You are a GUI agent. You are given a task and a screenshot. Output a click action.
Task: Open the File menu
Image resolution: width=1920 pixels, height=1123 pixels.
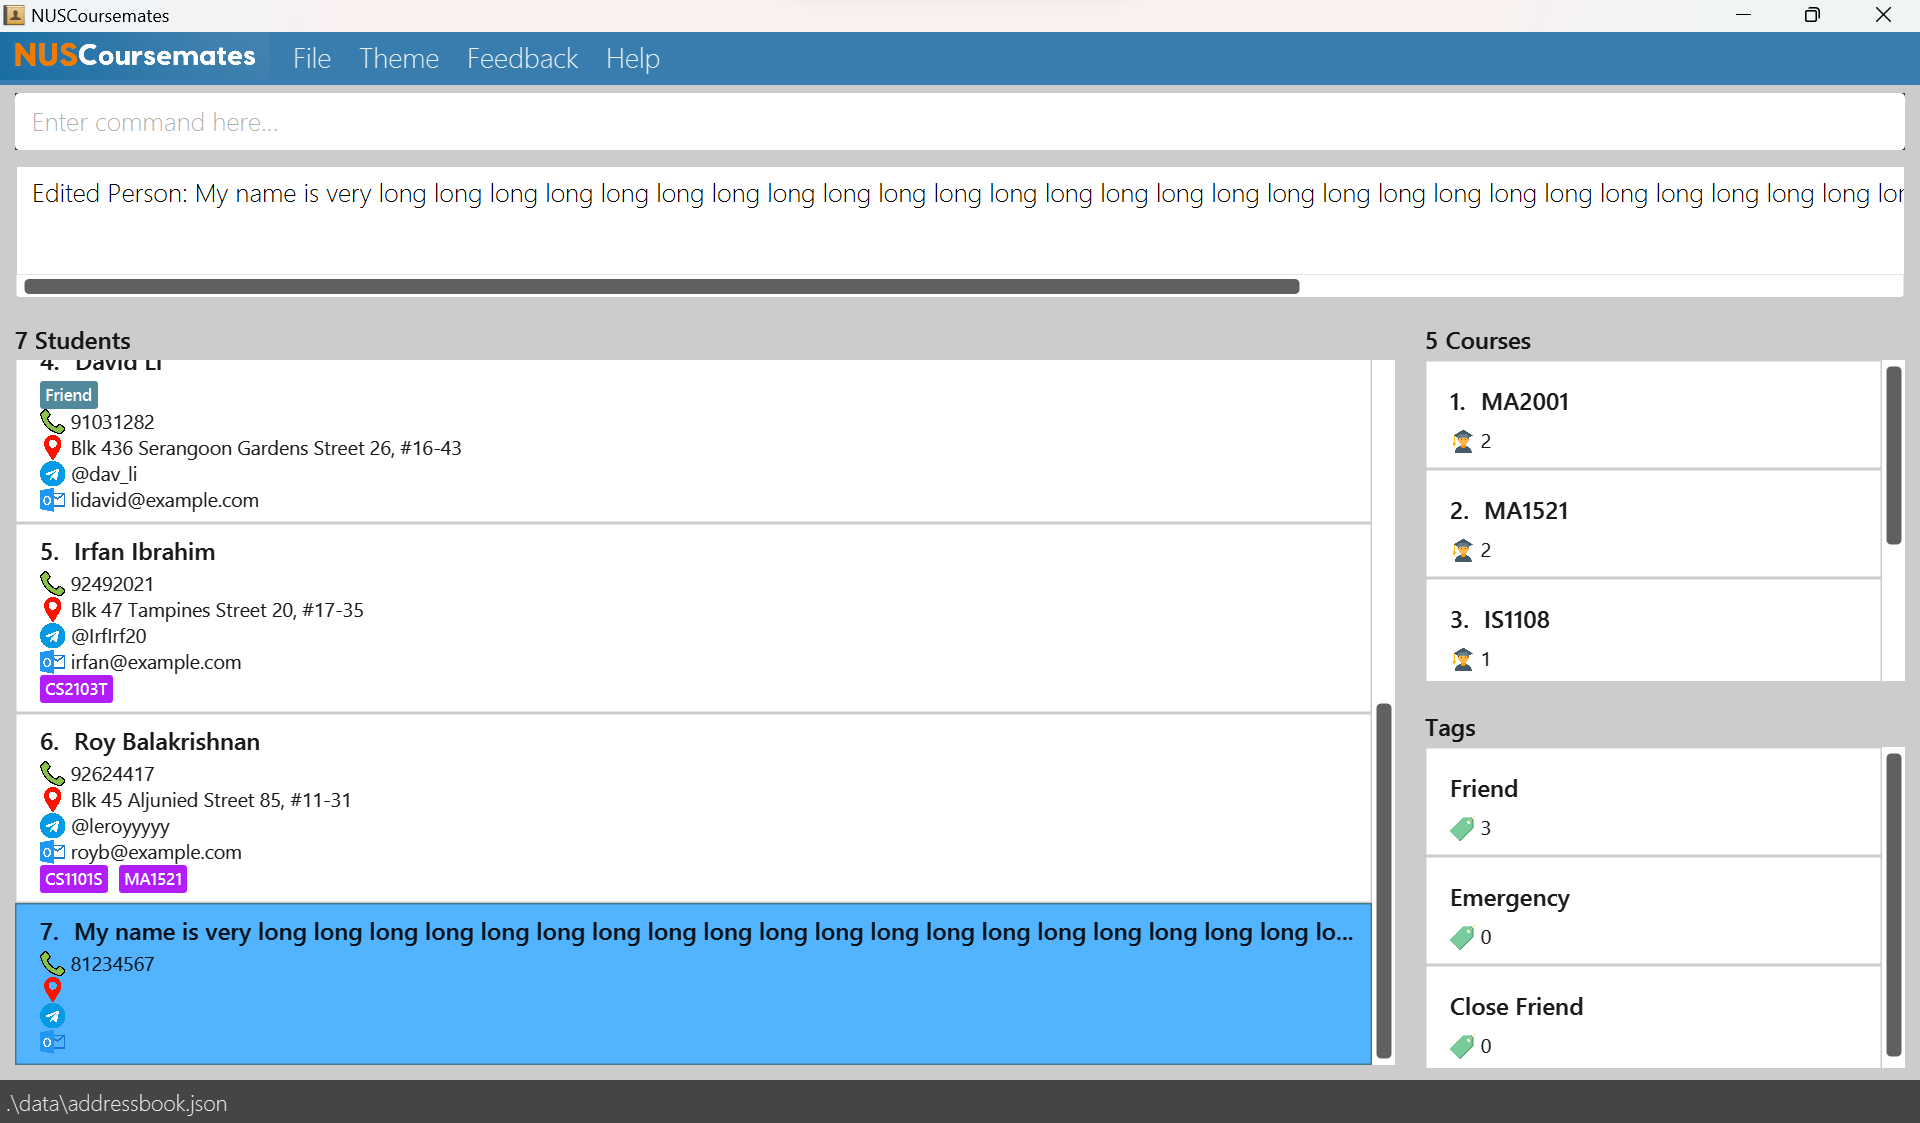(311, 59)
